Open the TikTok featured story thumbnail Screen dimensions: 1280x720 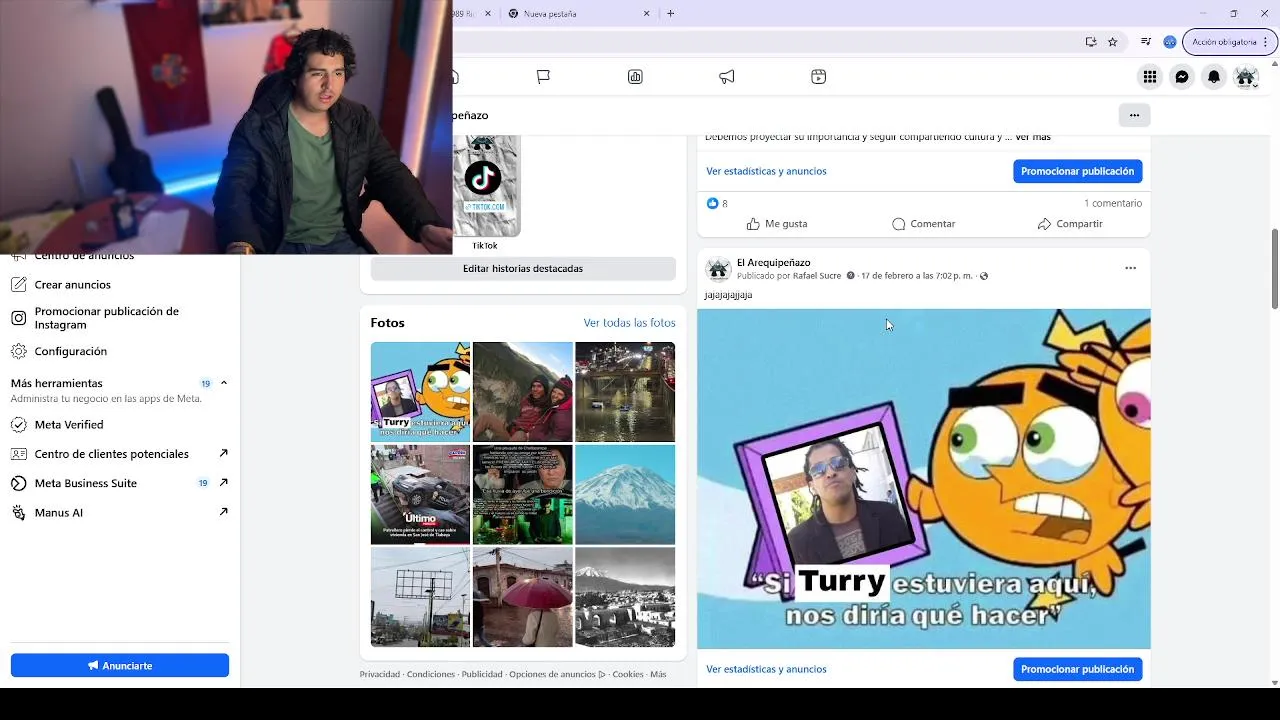(486, 186)
